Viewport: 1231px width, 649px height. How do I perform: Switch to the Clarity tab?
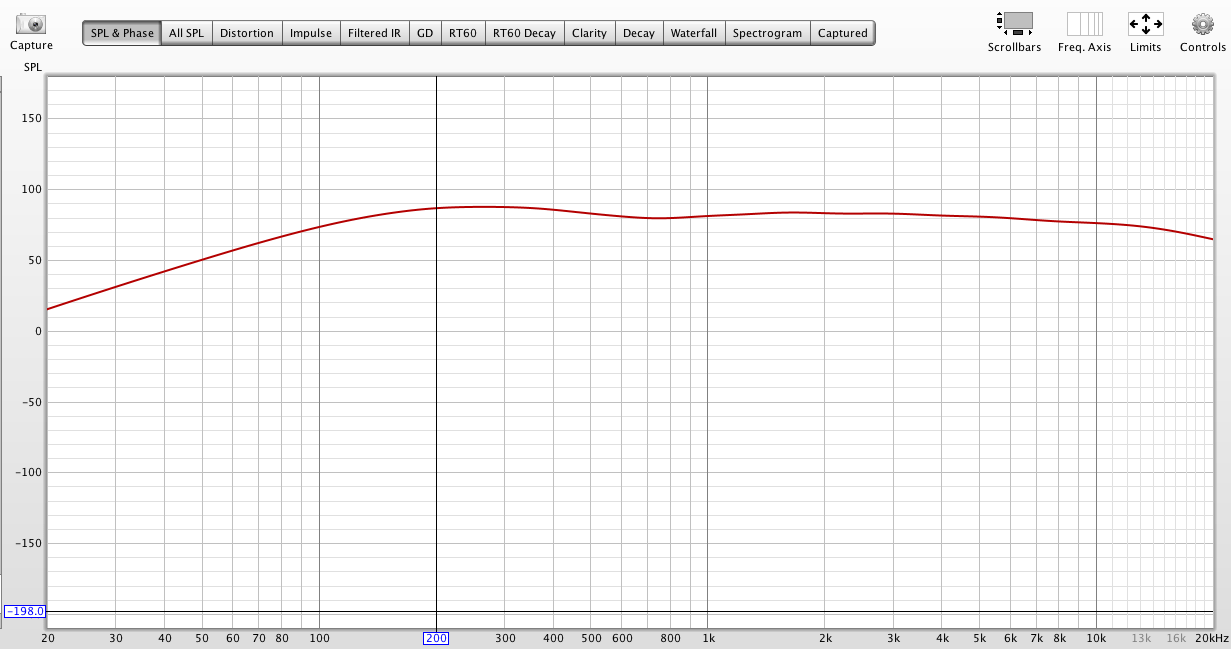coord(589,33)
